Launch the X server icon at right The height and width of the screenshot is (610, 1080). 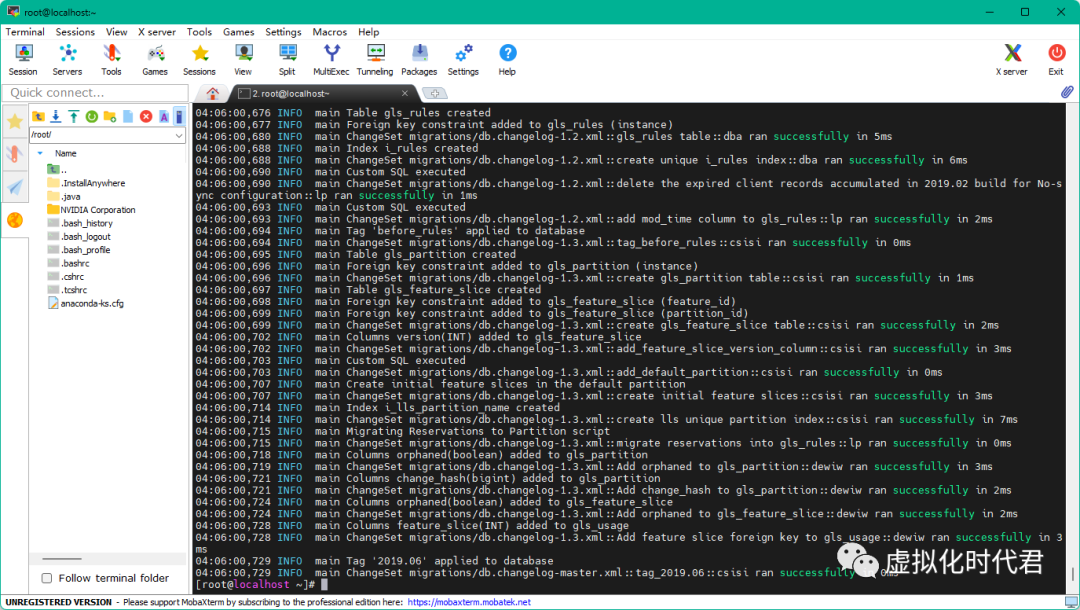[1012, 57]
